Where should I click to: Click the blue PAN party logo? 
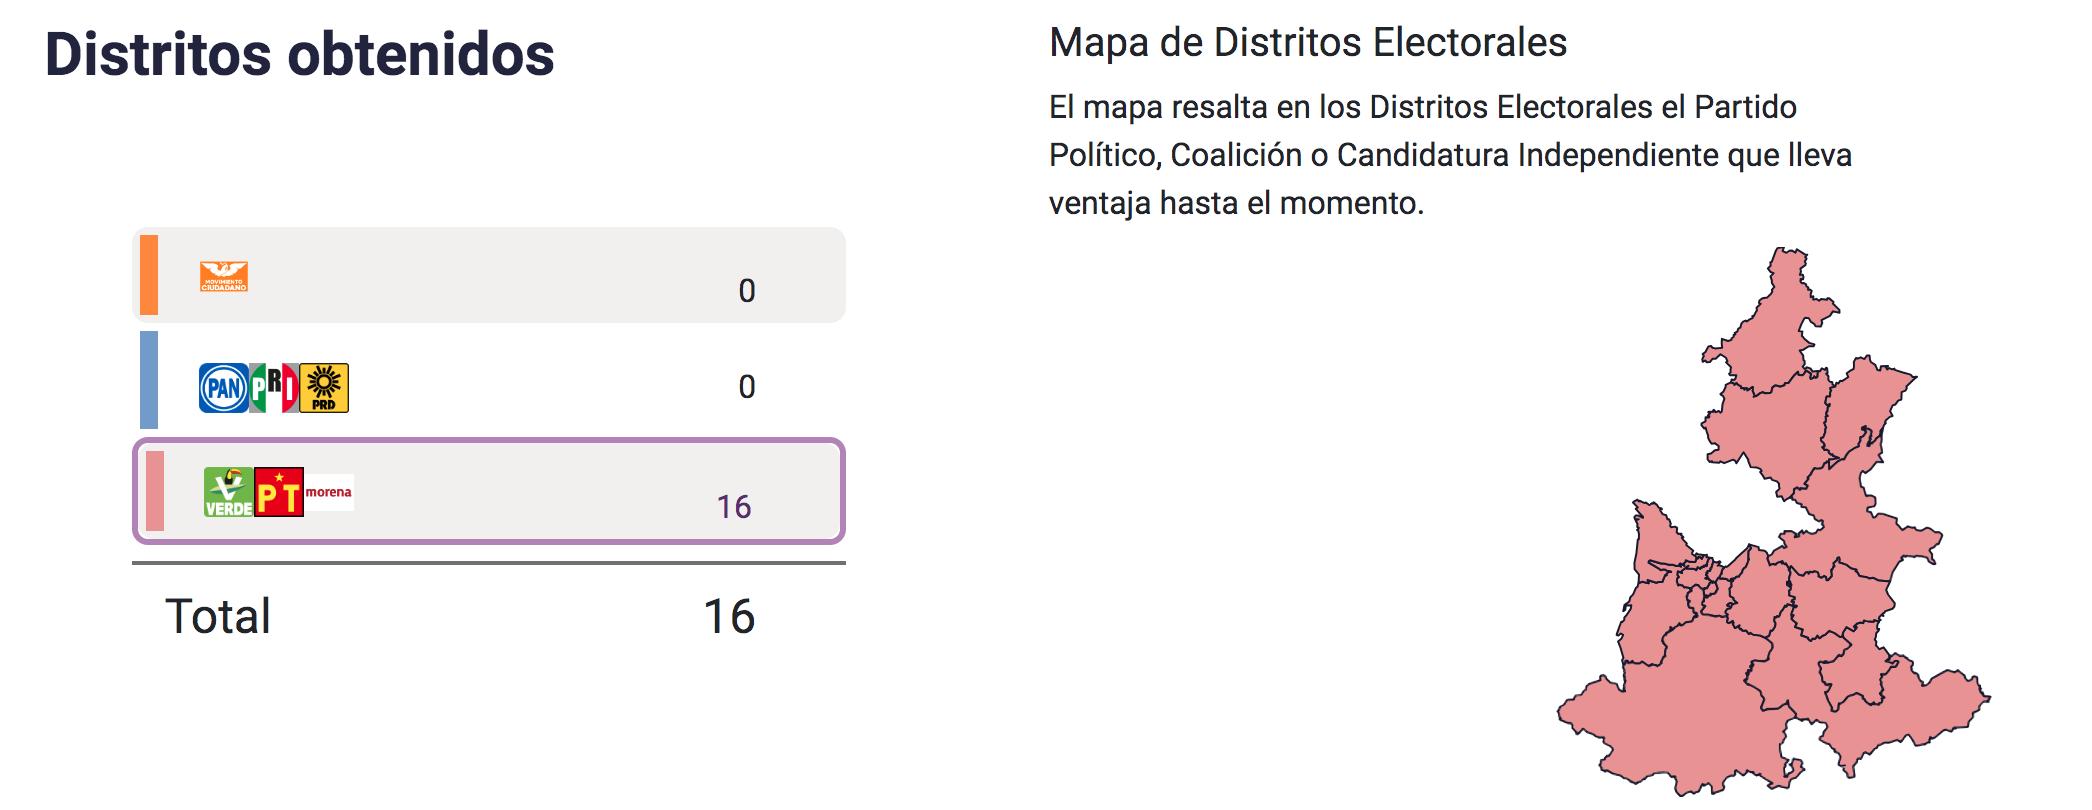223,388
